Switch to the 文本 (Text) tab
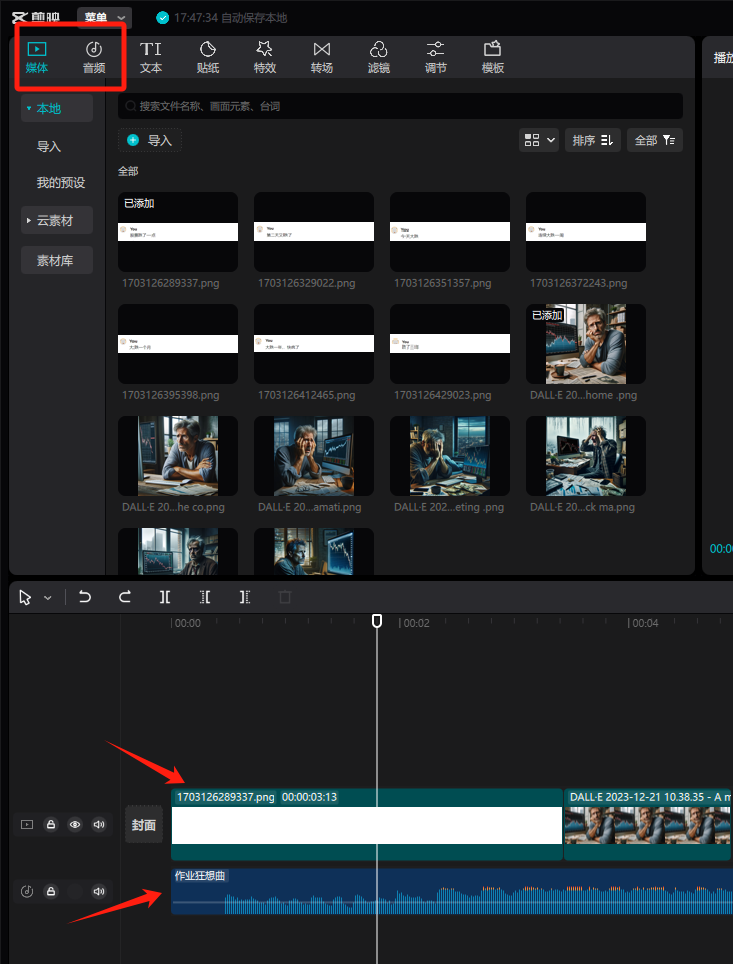Viewport: 733px width, 964px height. (151, 58)
